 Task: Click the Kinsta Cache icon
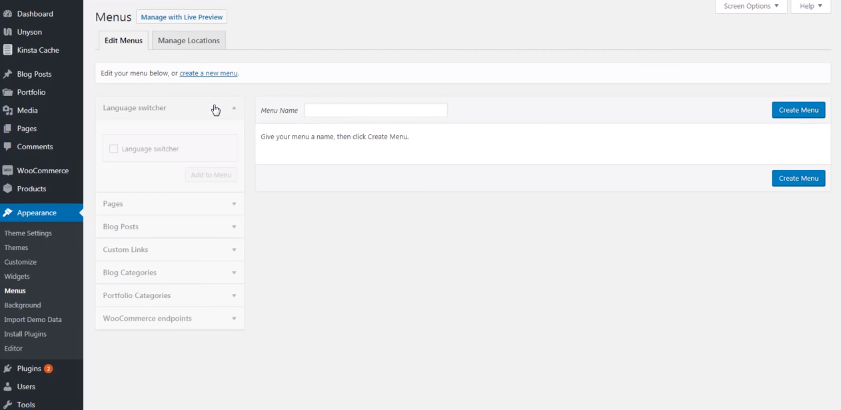click(x=8, y=50)
